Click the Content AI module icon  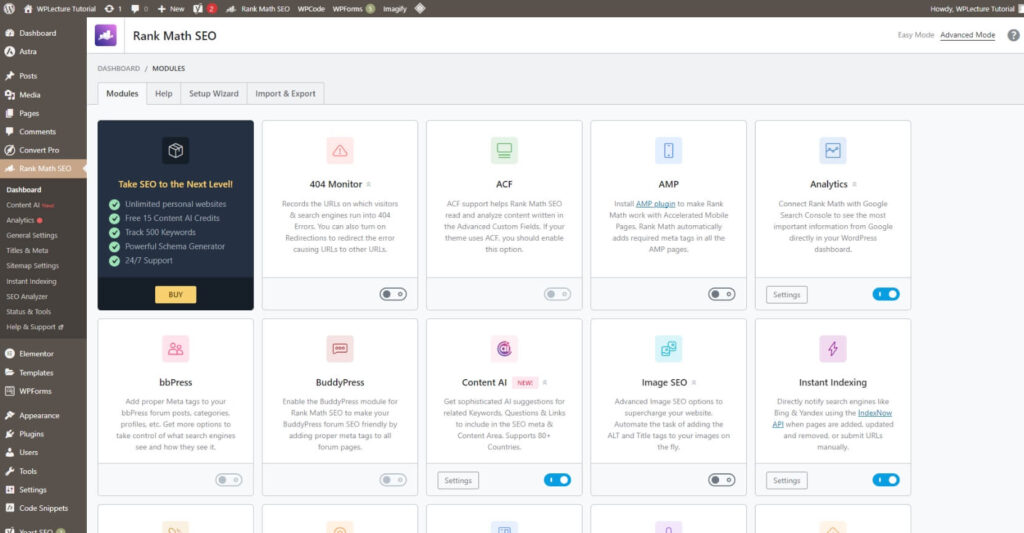pos(504,349)
